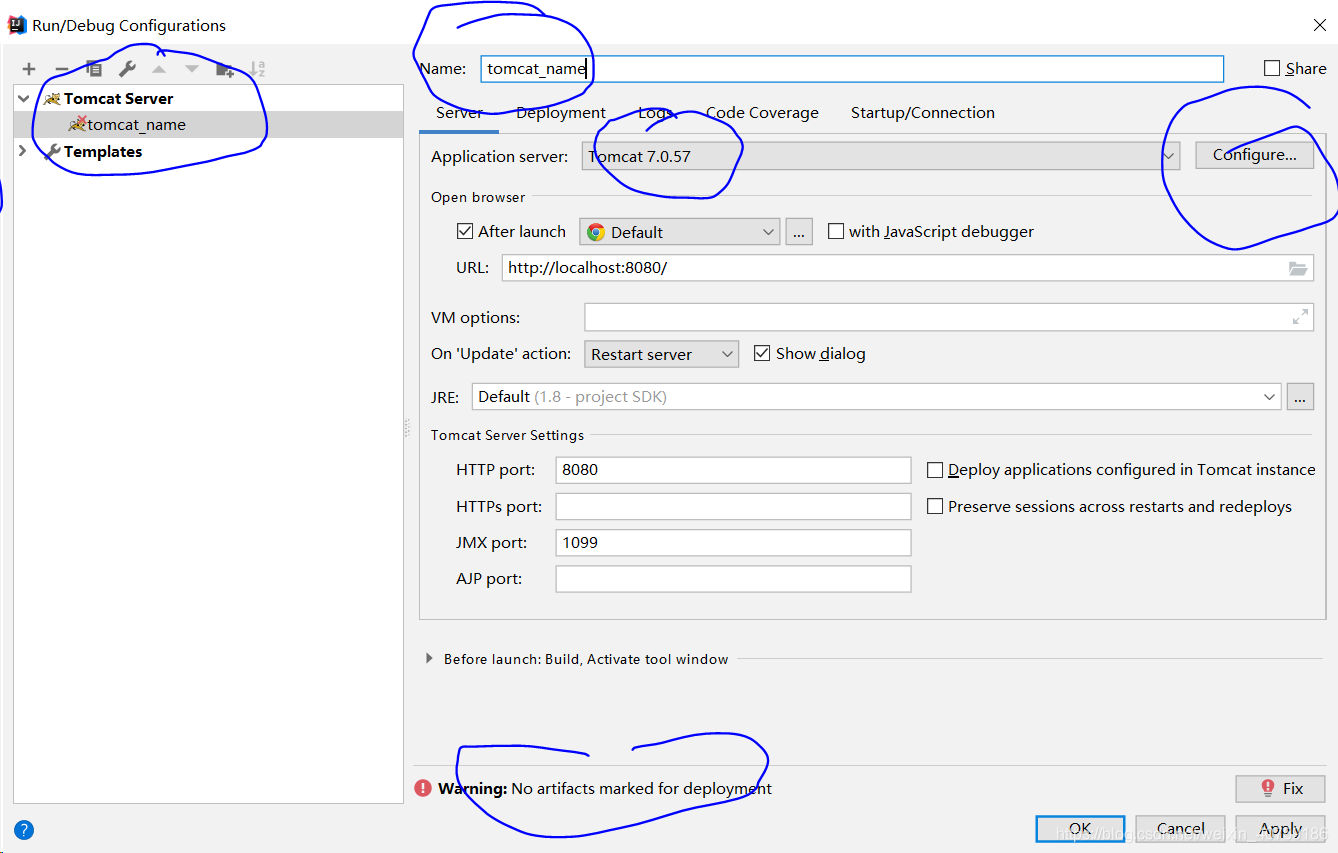
Task: Click into the VM options field
Action: [948, 317]
